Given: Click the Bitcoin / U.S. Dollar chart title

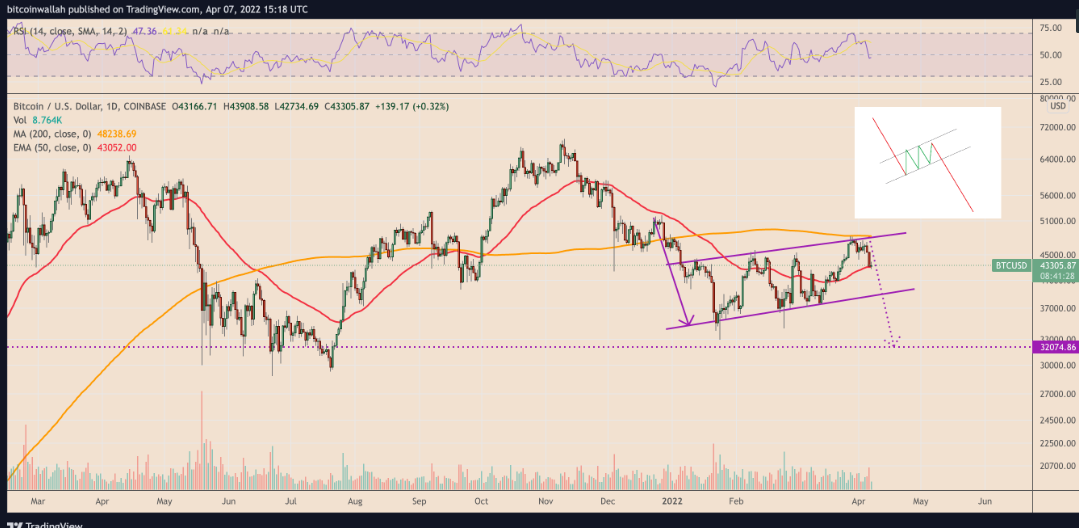Looking at the screenshot, I should (56, 107).
